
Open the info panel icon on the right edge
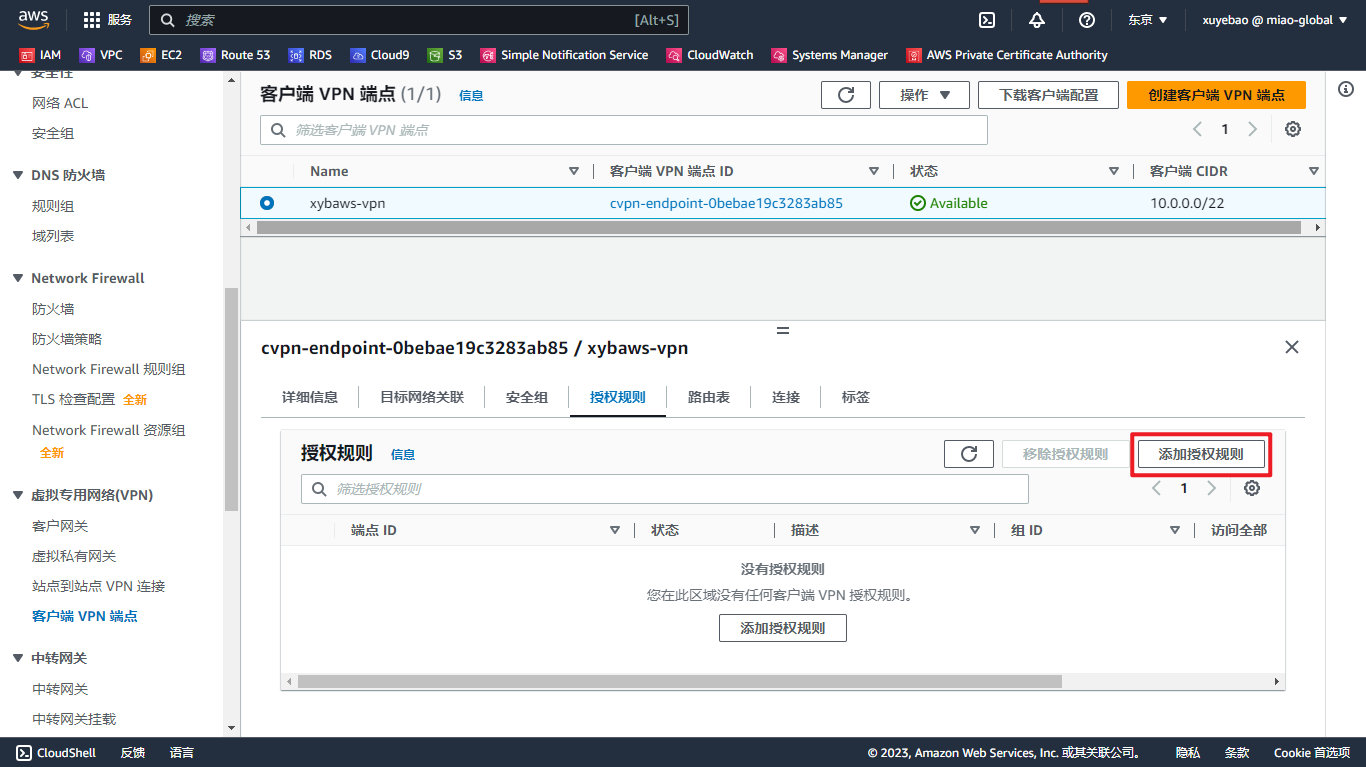(x=1346, y=90)
